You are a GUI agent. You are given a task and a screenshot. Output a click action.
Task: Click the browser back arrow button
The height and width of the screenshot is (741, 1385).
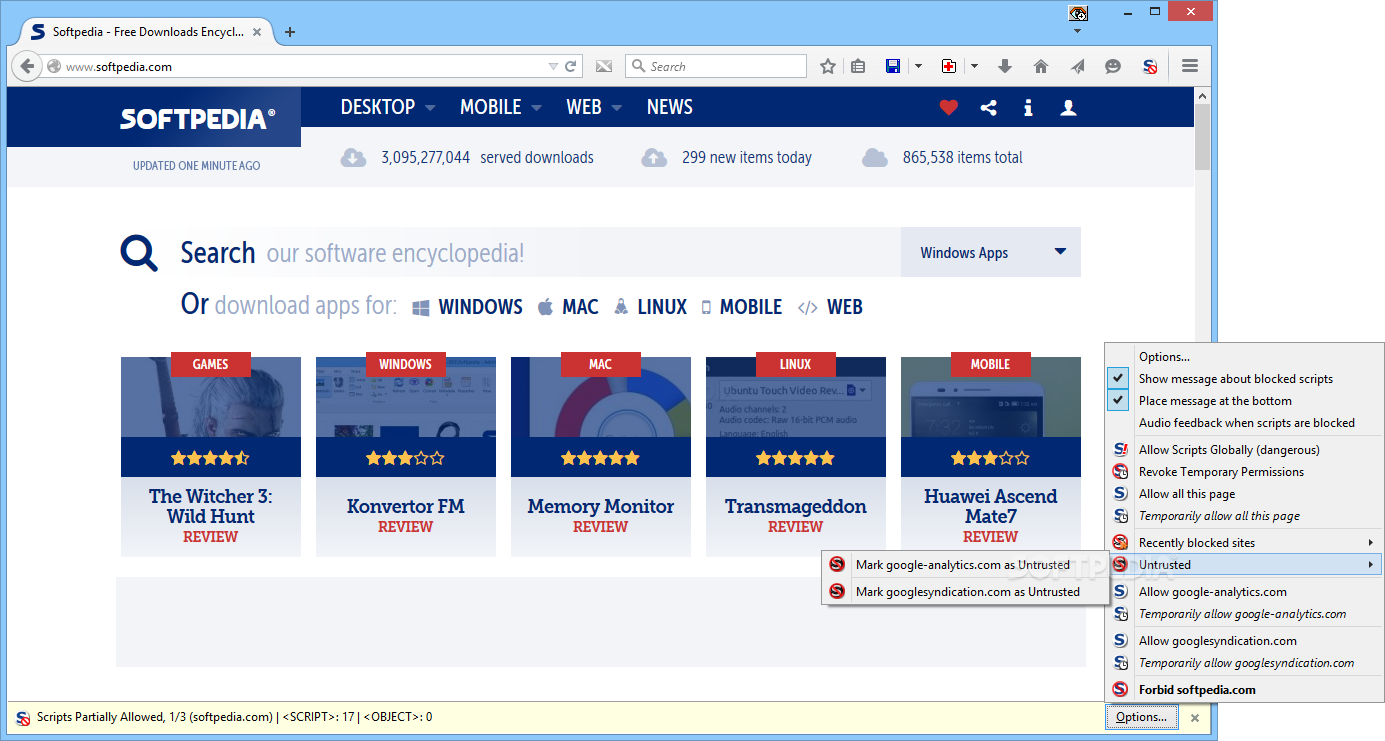pos(27,67)
